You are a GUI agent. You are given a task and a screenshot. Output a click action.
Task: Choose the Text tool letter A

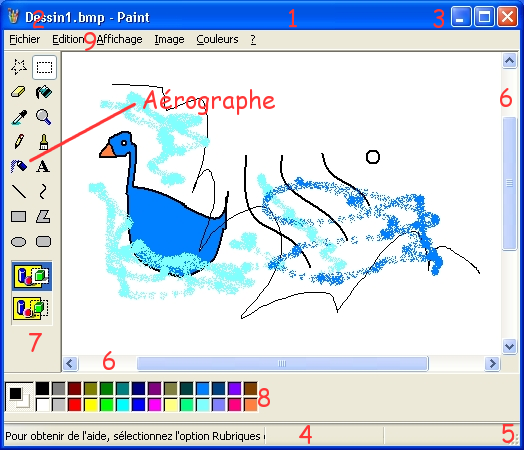[44, 166]
